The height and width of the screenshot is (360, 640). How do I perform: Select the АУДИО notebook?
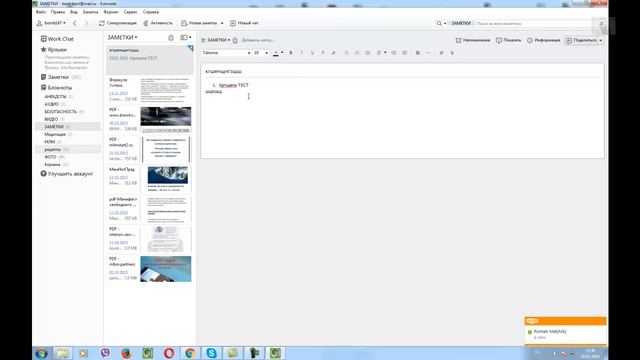click(x=51, y=104)
